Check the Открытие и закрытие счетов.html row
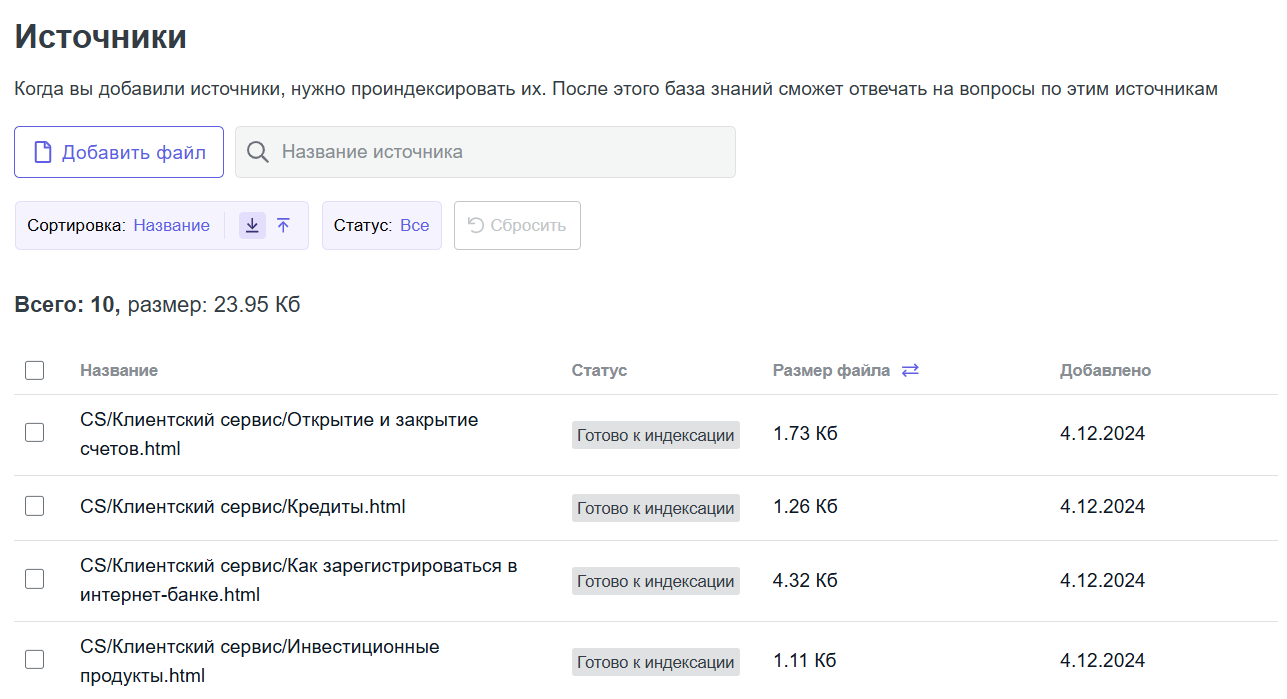The width and height of the screenshot is (1287, 699). 35,432
